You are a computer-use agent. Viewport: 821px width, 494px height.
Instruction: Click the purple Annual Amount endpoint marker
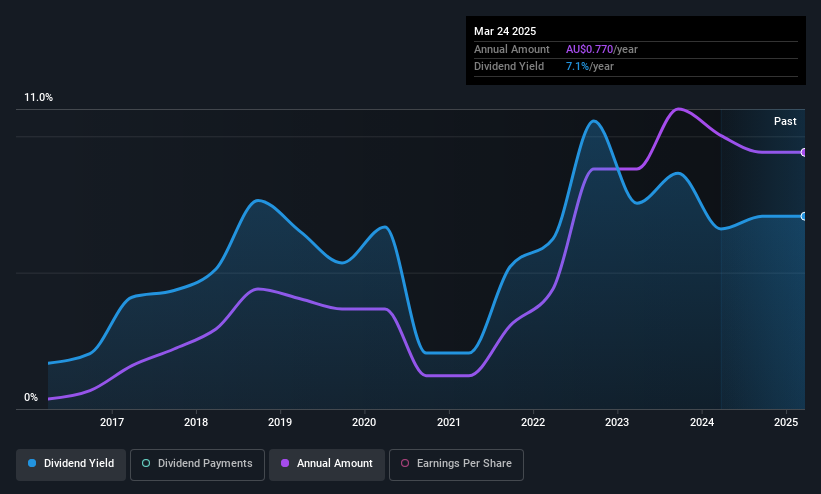click(804, 152)
